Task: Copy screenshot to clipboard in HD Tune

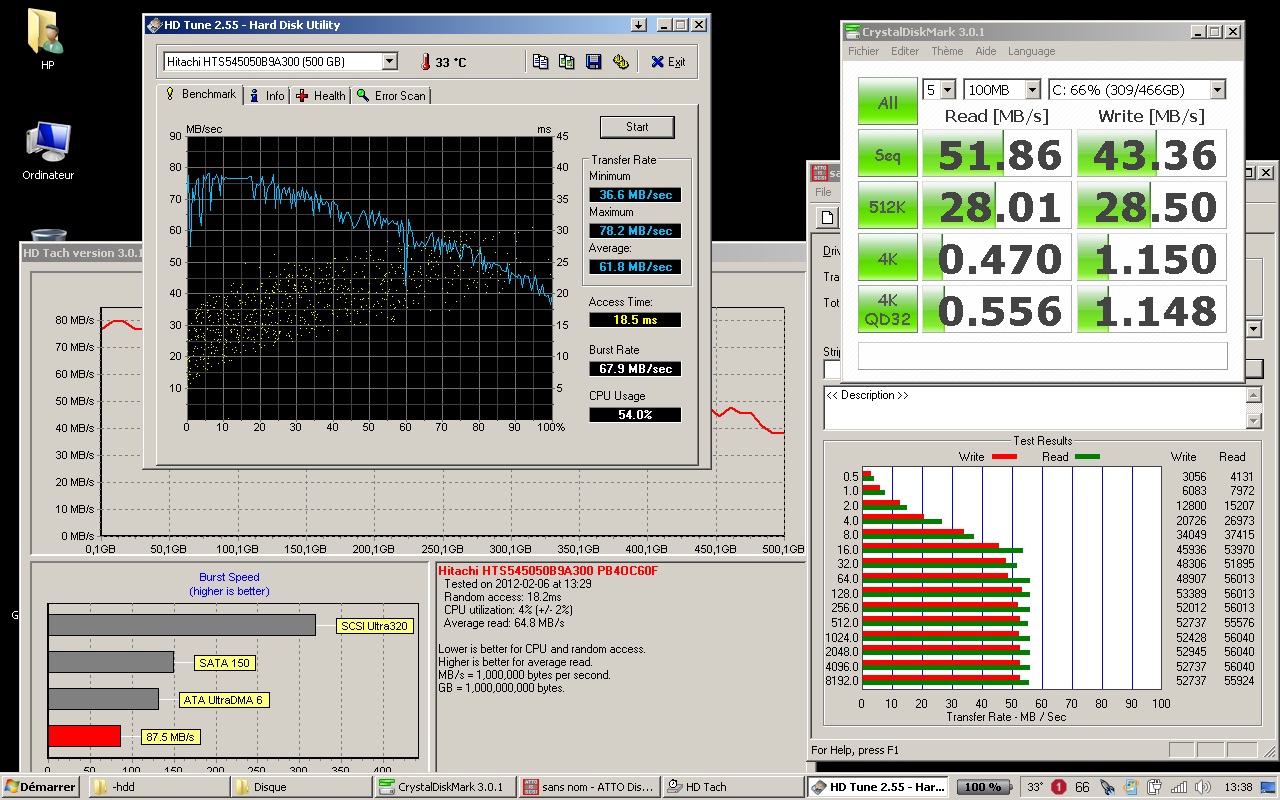Action: tap(567, 62)
